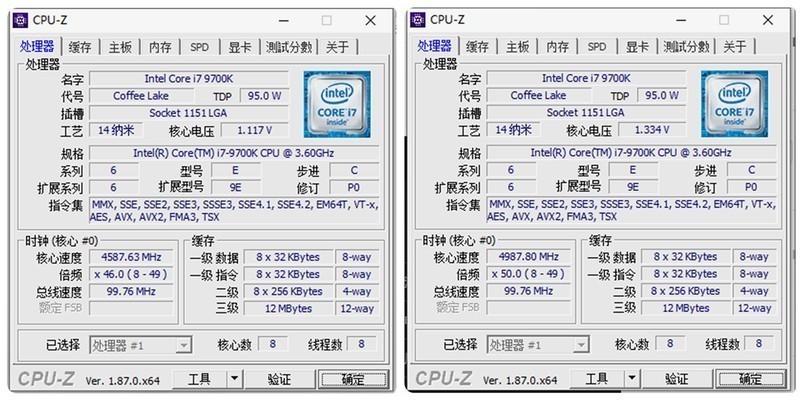Close the left CPU-Z window
800x400 pixels.
[370, 20]
